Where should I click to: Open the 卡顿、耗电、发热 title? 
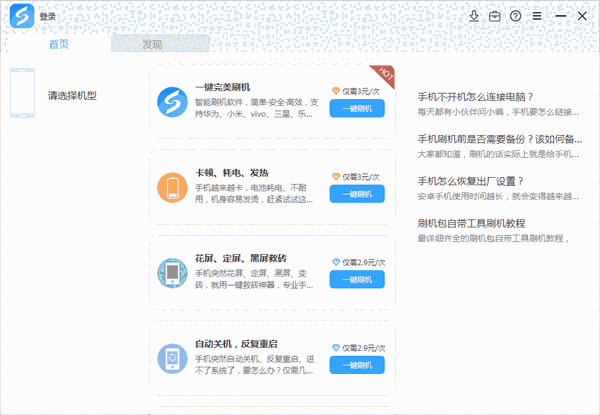tap(232, 173)
